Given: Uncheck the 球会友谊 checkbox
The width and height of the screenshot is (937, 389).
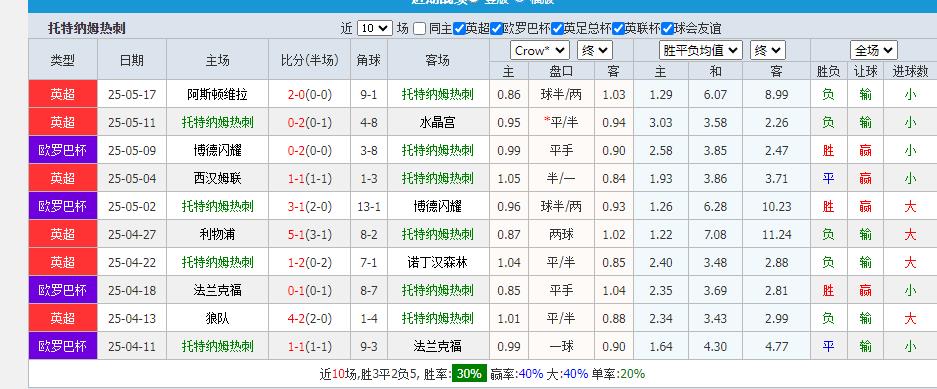Looking at the screenshot, I should click(667, 28).
